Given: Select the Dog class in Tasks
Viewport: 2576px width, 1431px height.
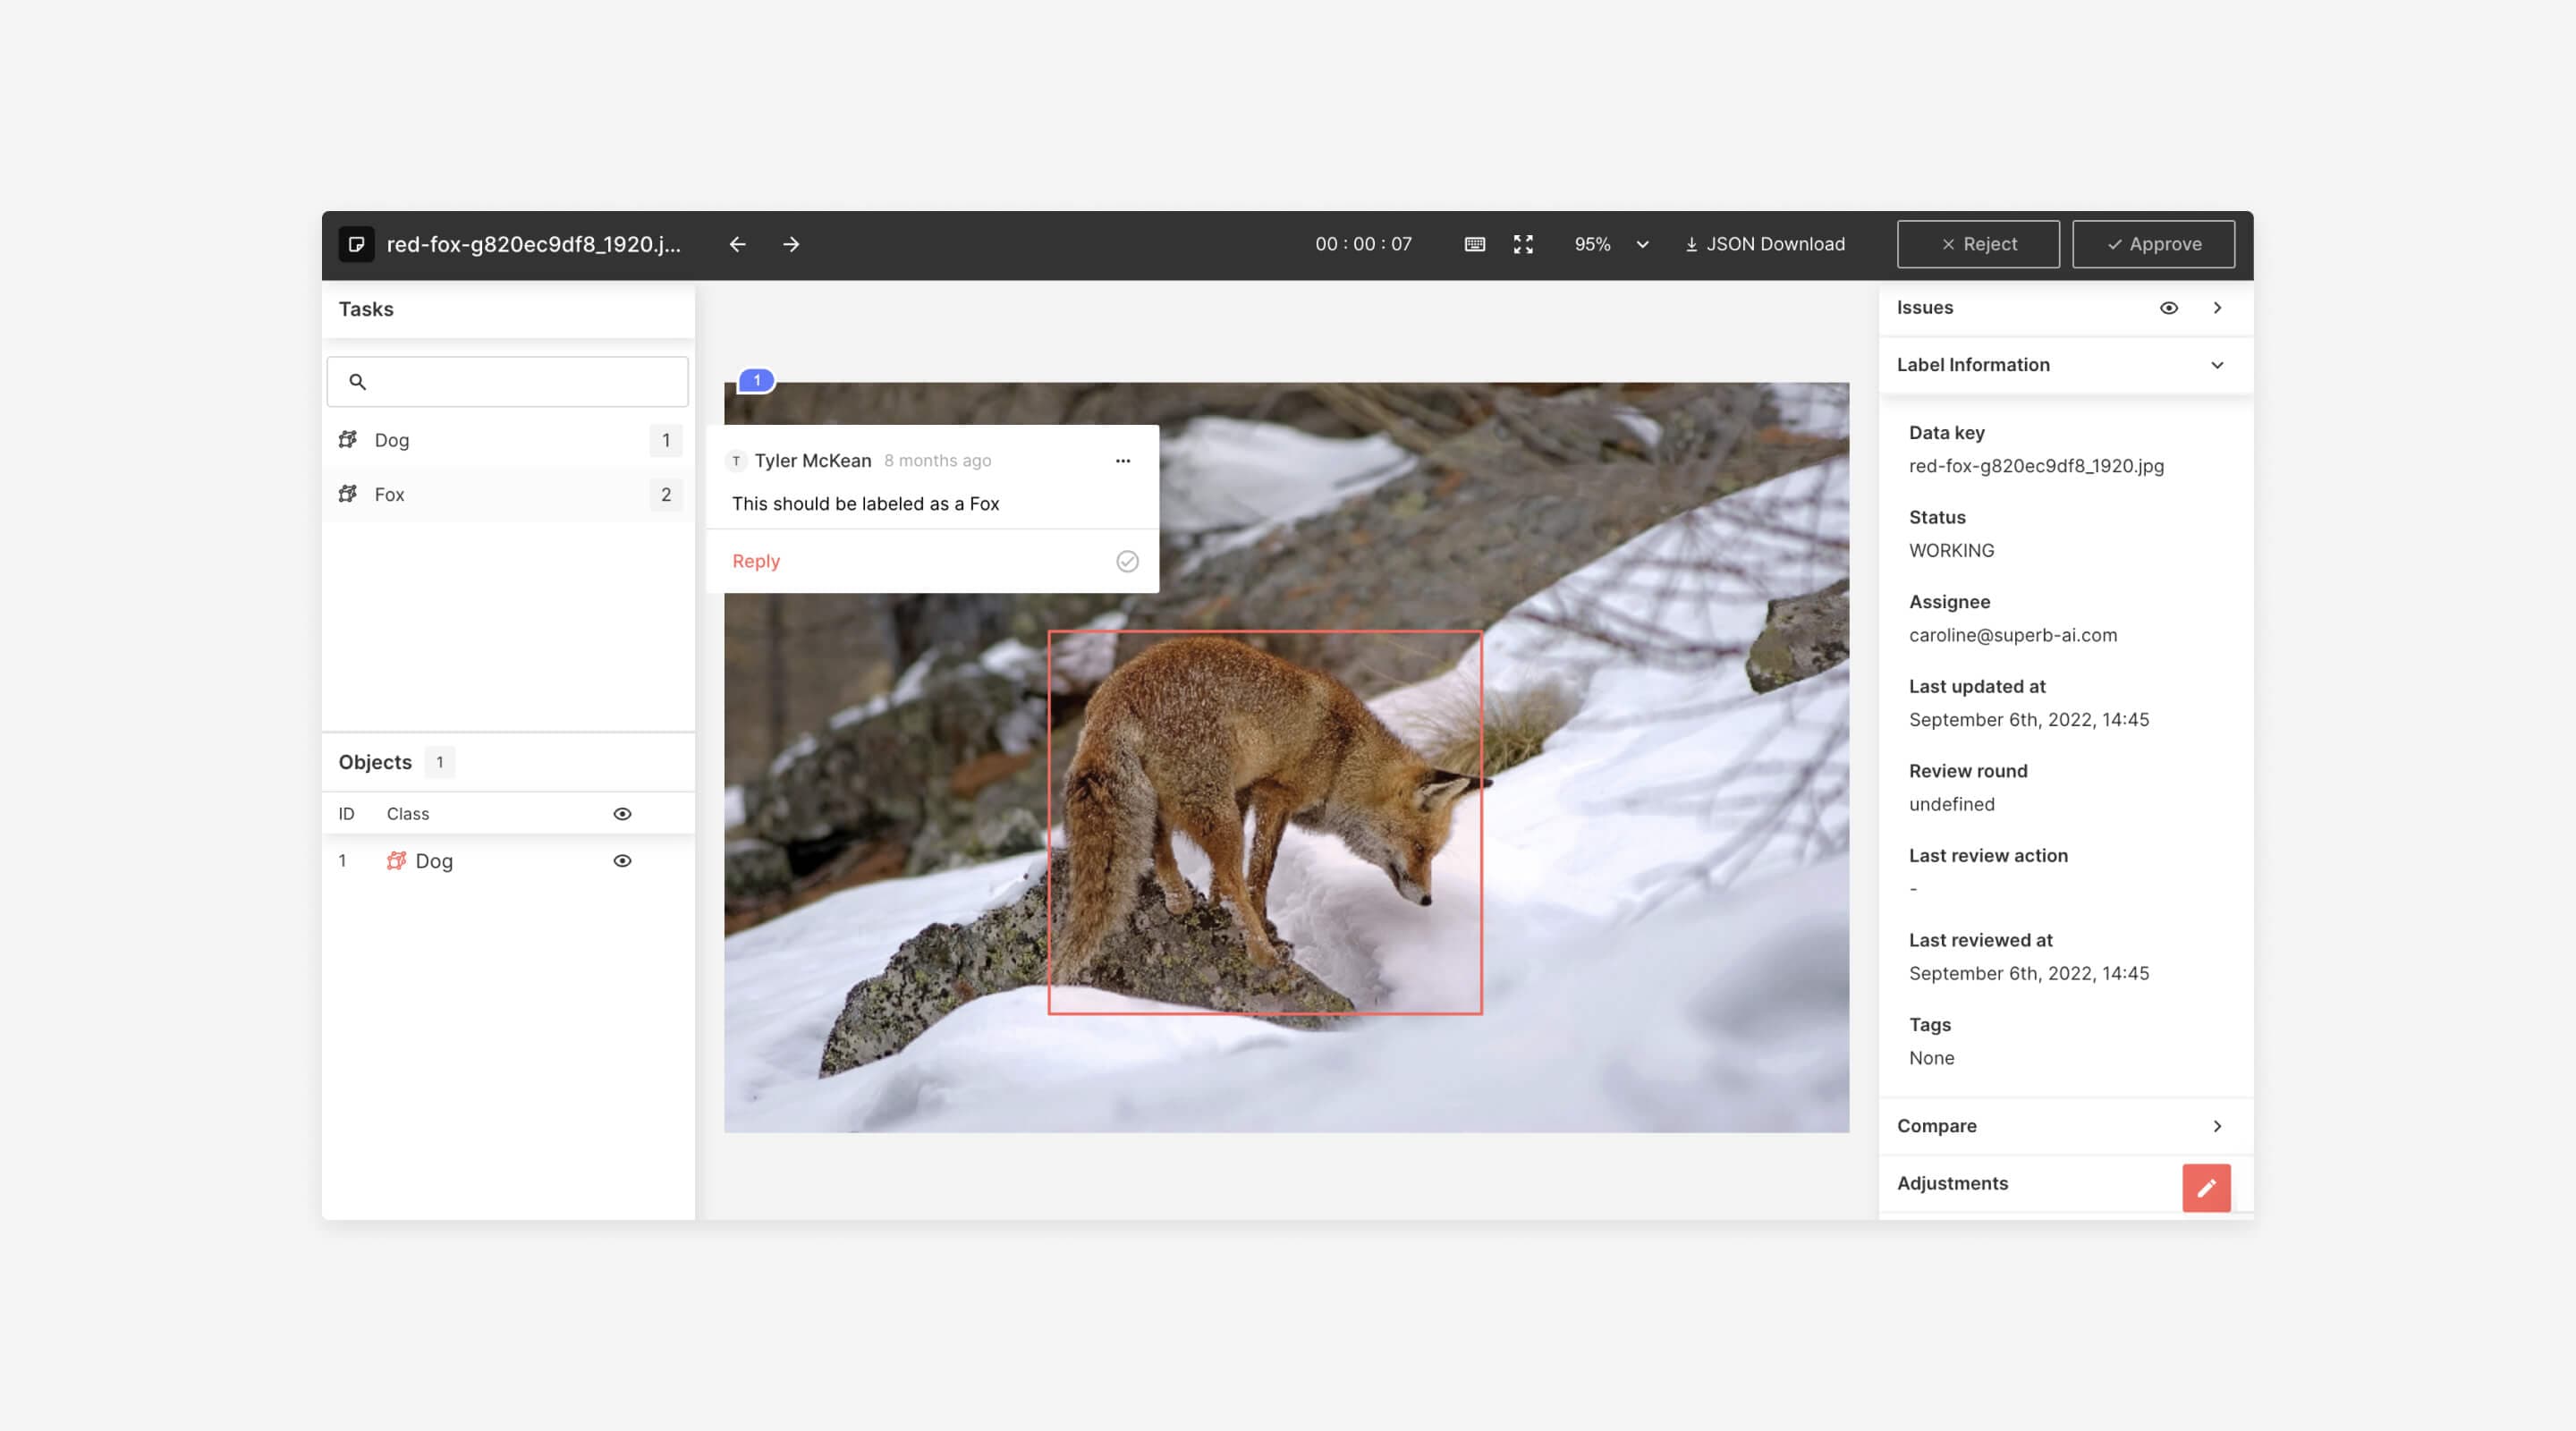Looking at the screenshot, I should 508,440.
